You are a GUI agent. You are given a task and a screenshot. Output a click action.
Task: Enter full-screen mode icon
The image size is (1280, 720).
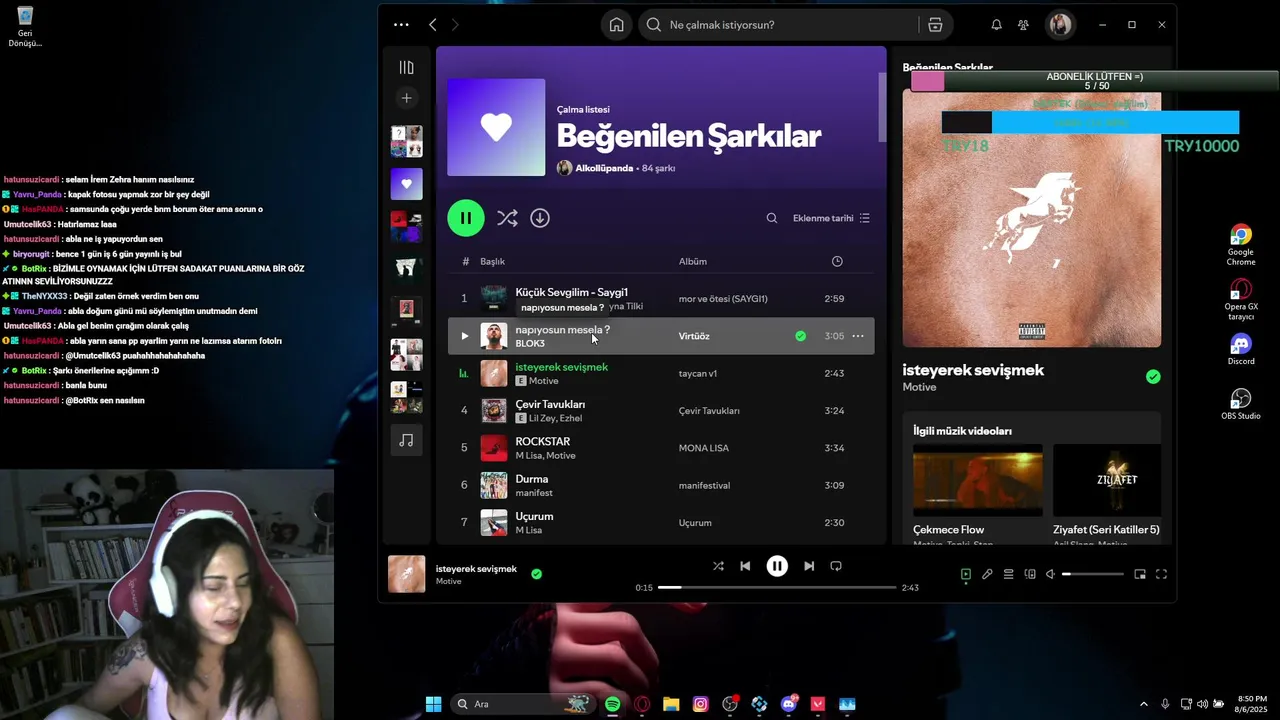click(1161, 575)
